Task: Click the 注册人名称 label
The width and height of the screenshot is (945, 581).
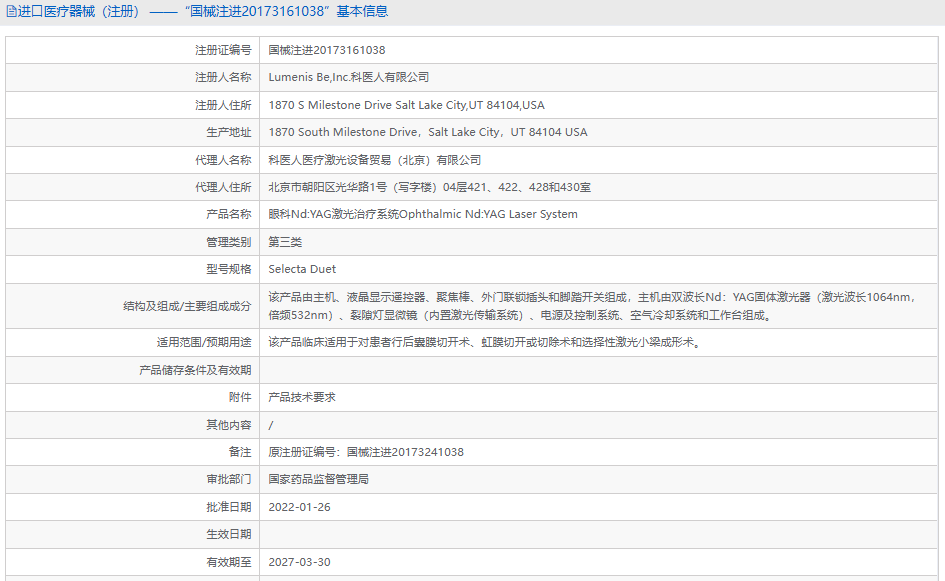Action: tap(223, 77)
